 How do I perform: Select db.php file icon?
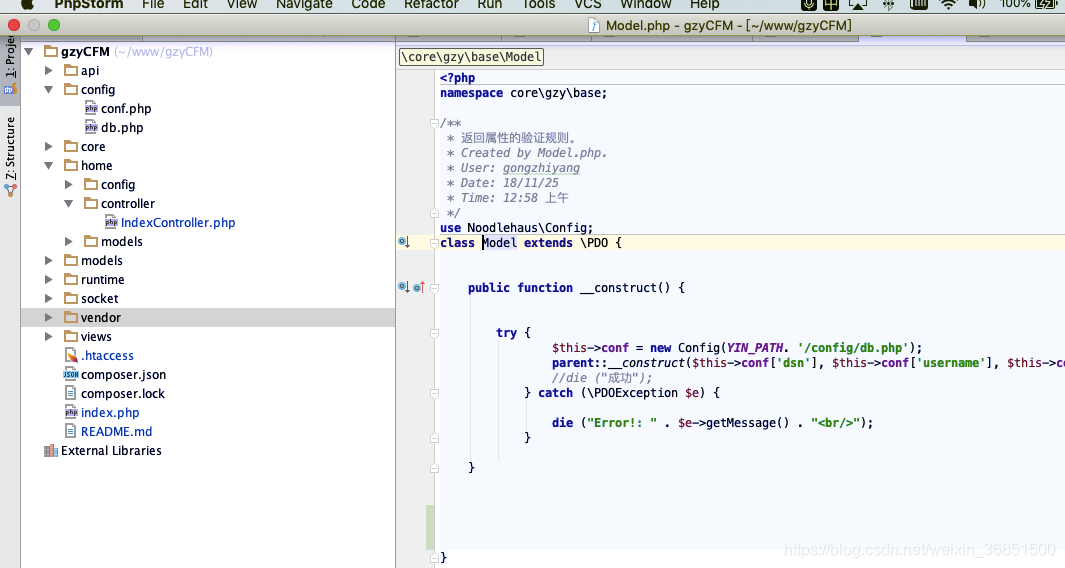pos(91,127)
